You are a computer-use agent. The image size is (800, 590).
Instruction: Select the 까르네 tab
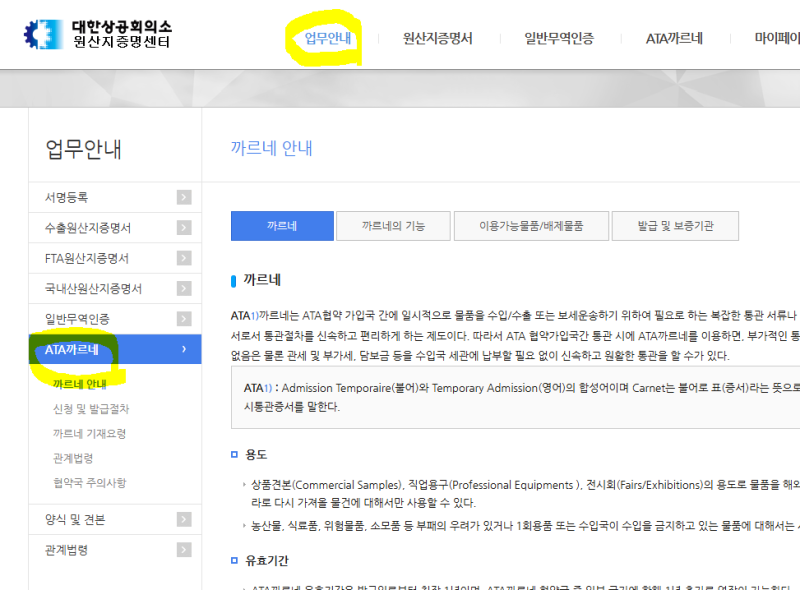282,226
